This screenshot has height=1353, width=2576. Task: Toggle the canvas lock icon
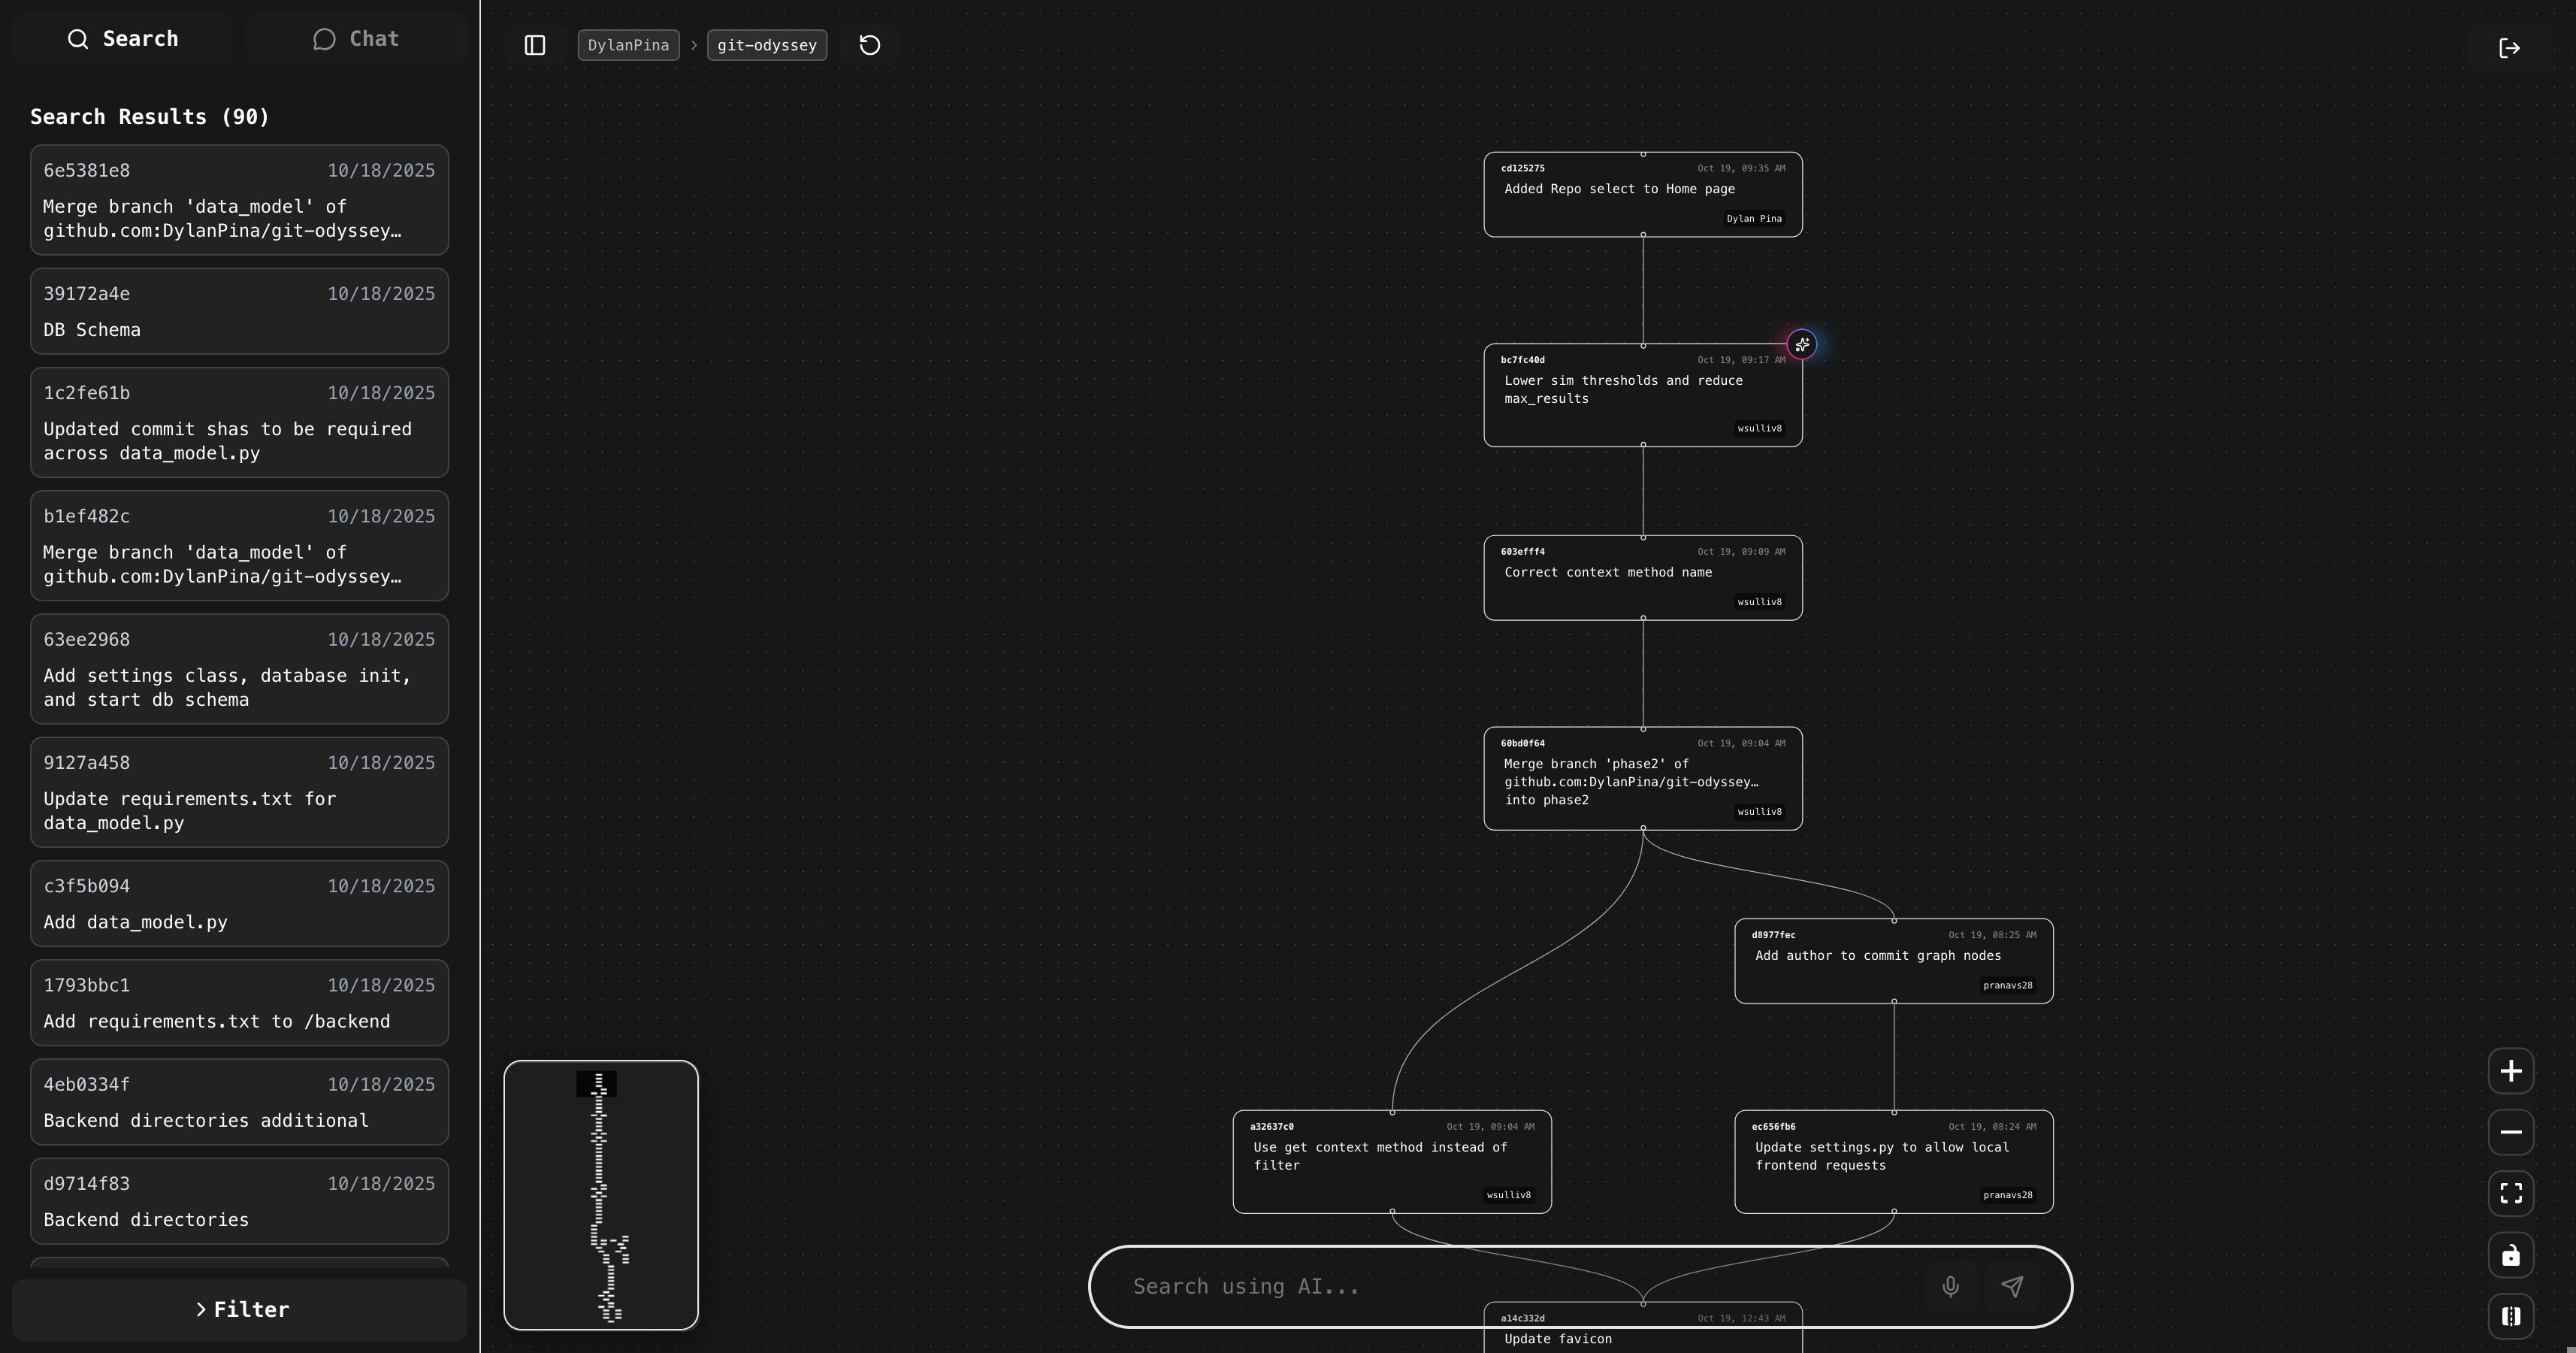[x=2510, y=1256]
